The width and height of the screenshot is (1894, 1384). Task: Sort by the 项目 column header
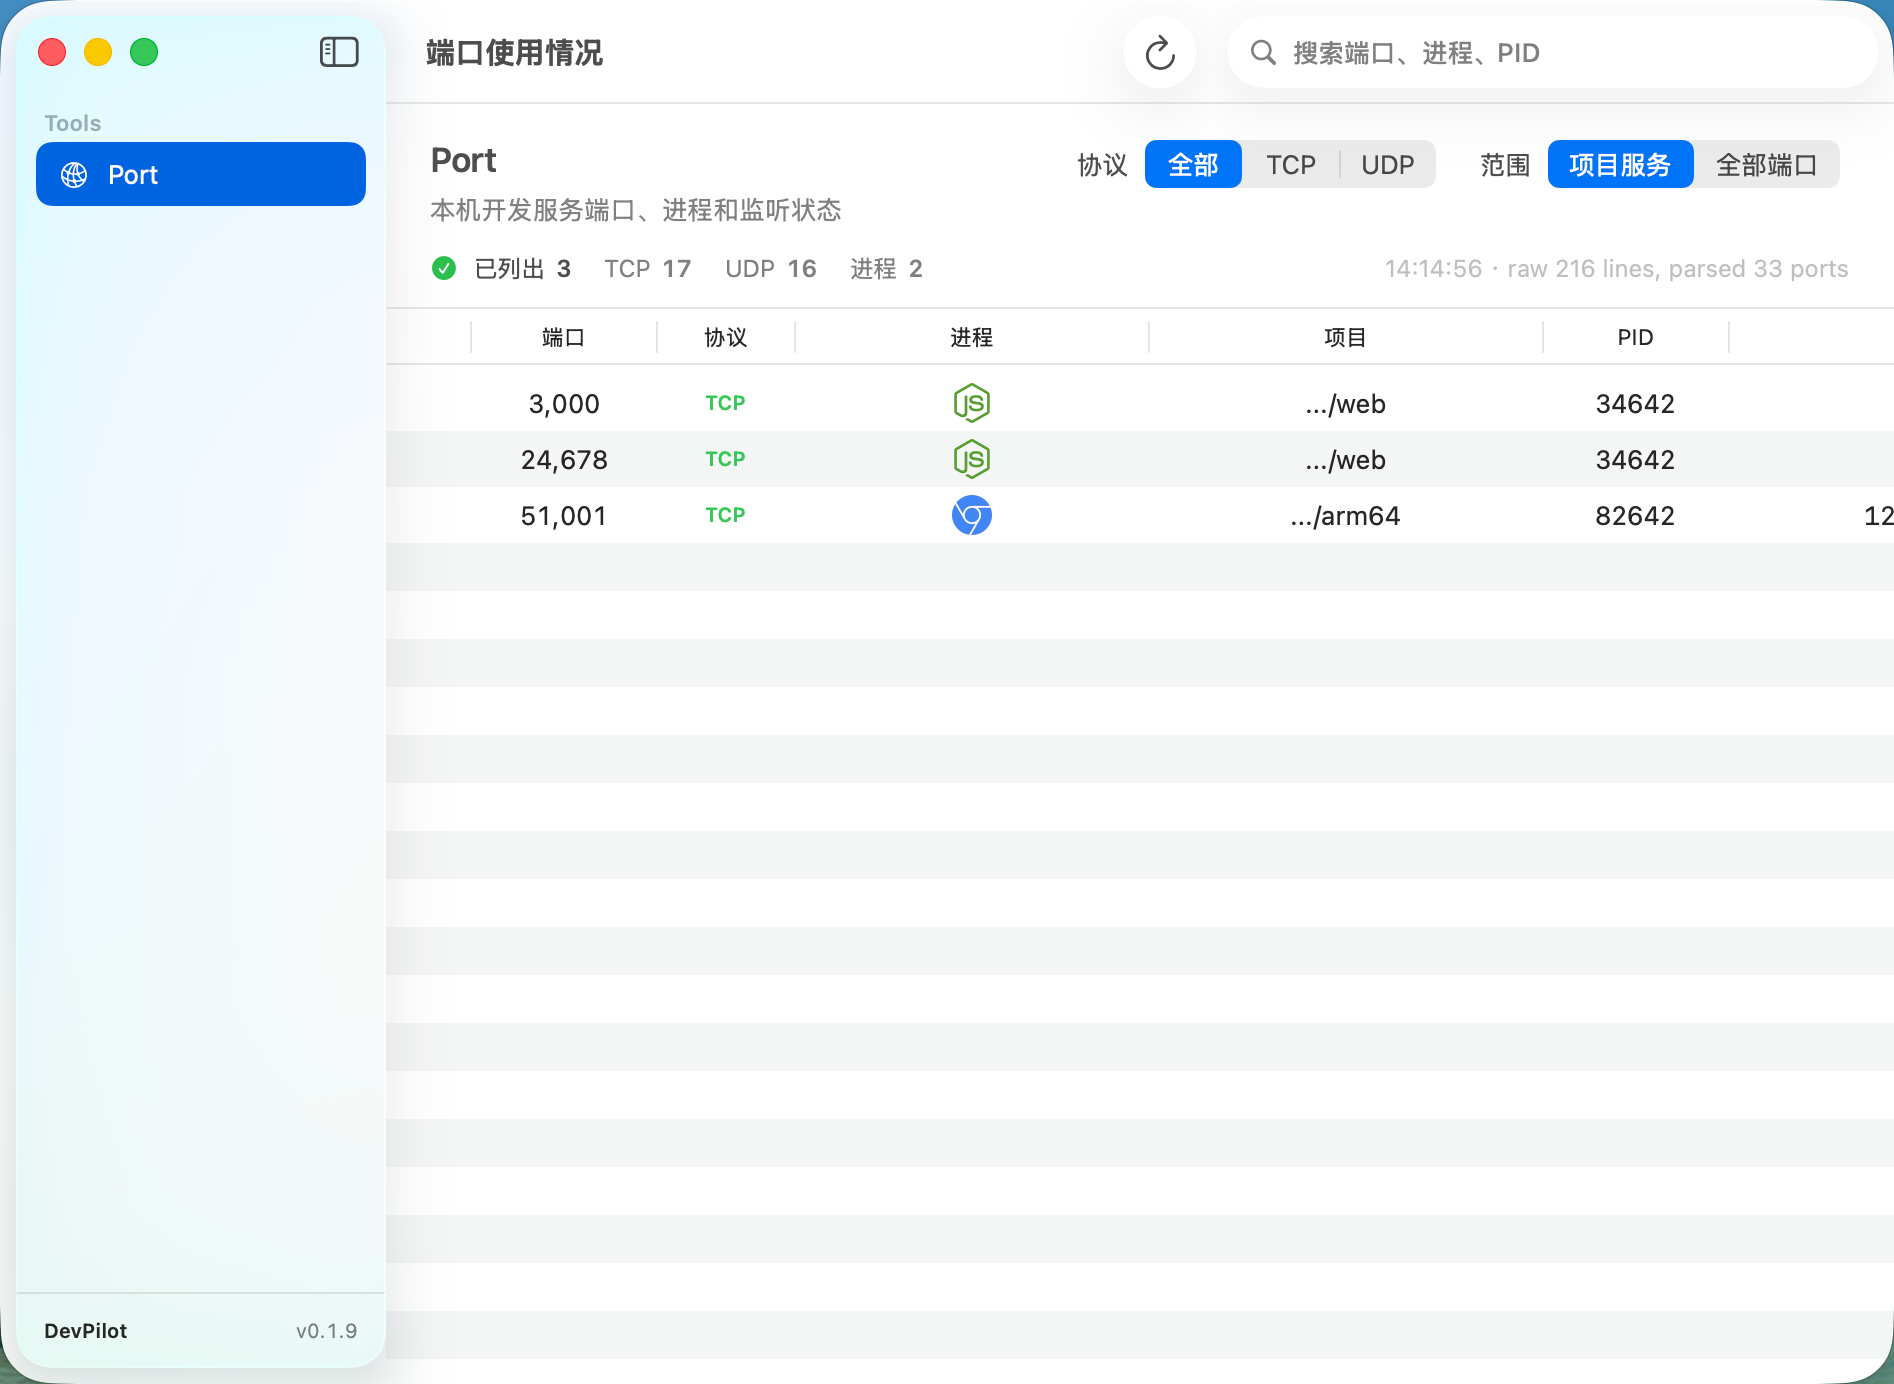click(x=1345, y=337)
